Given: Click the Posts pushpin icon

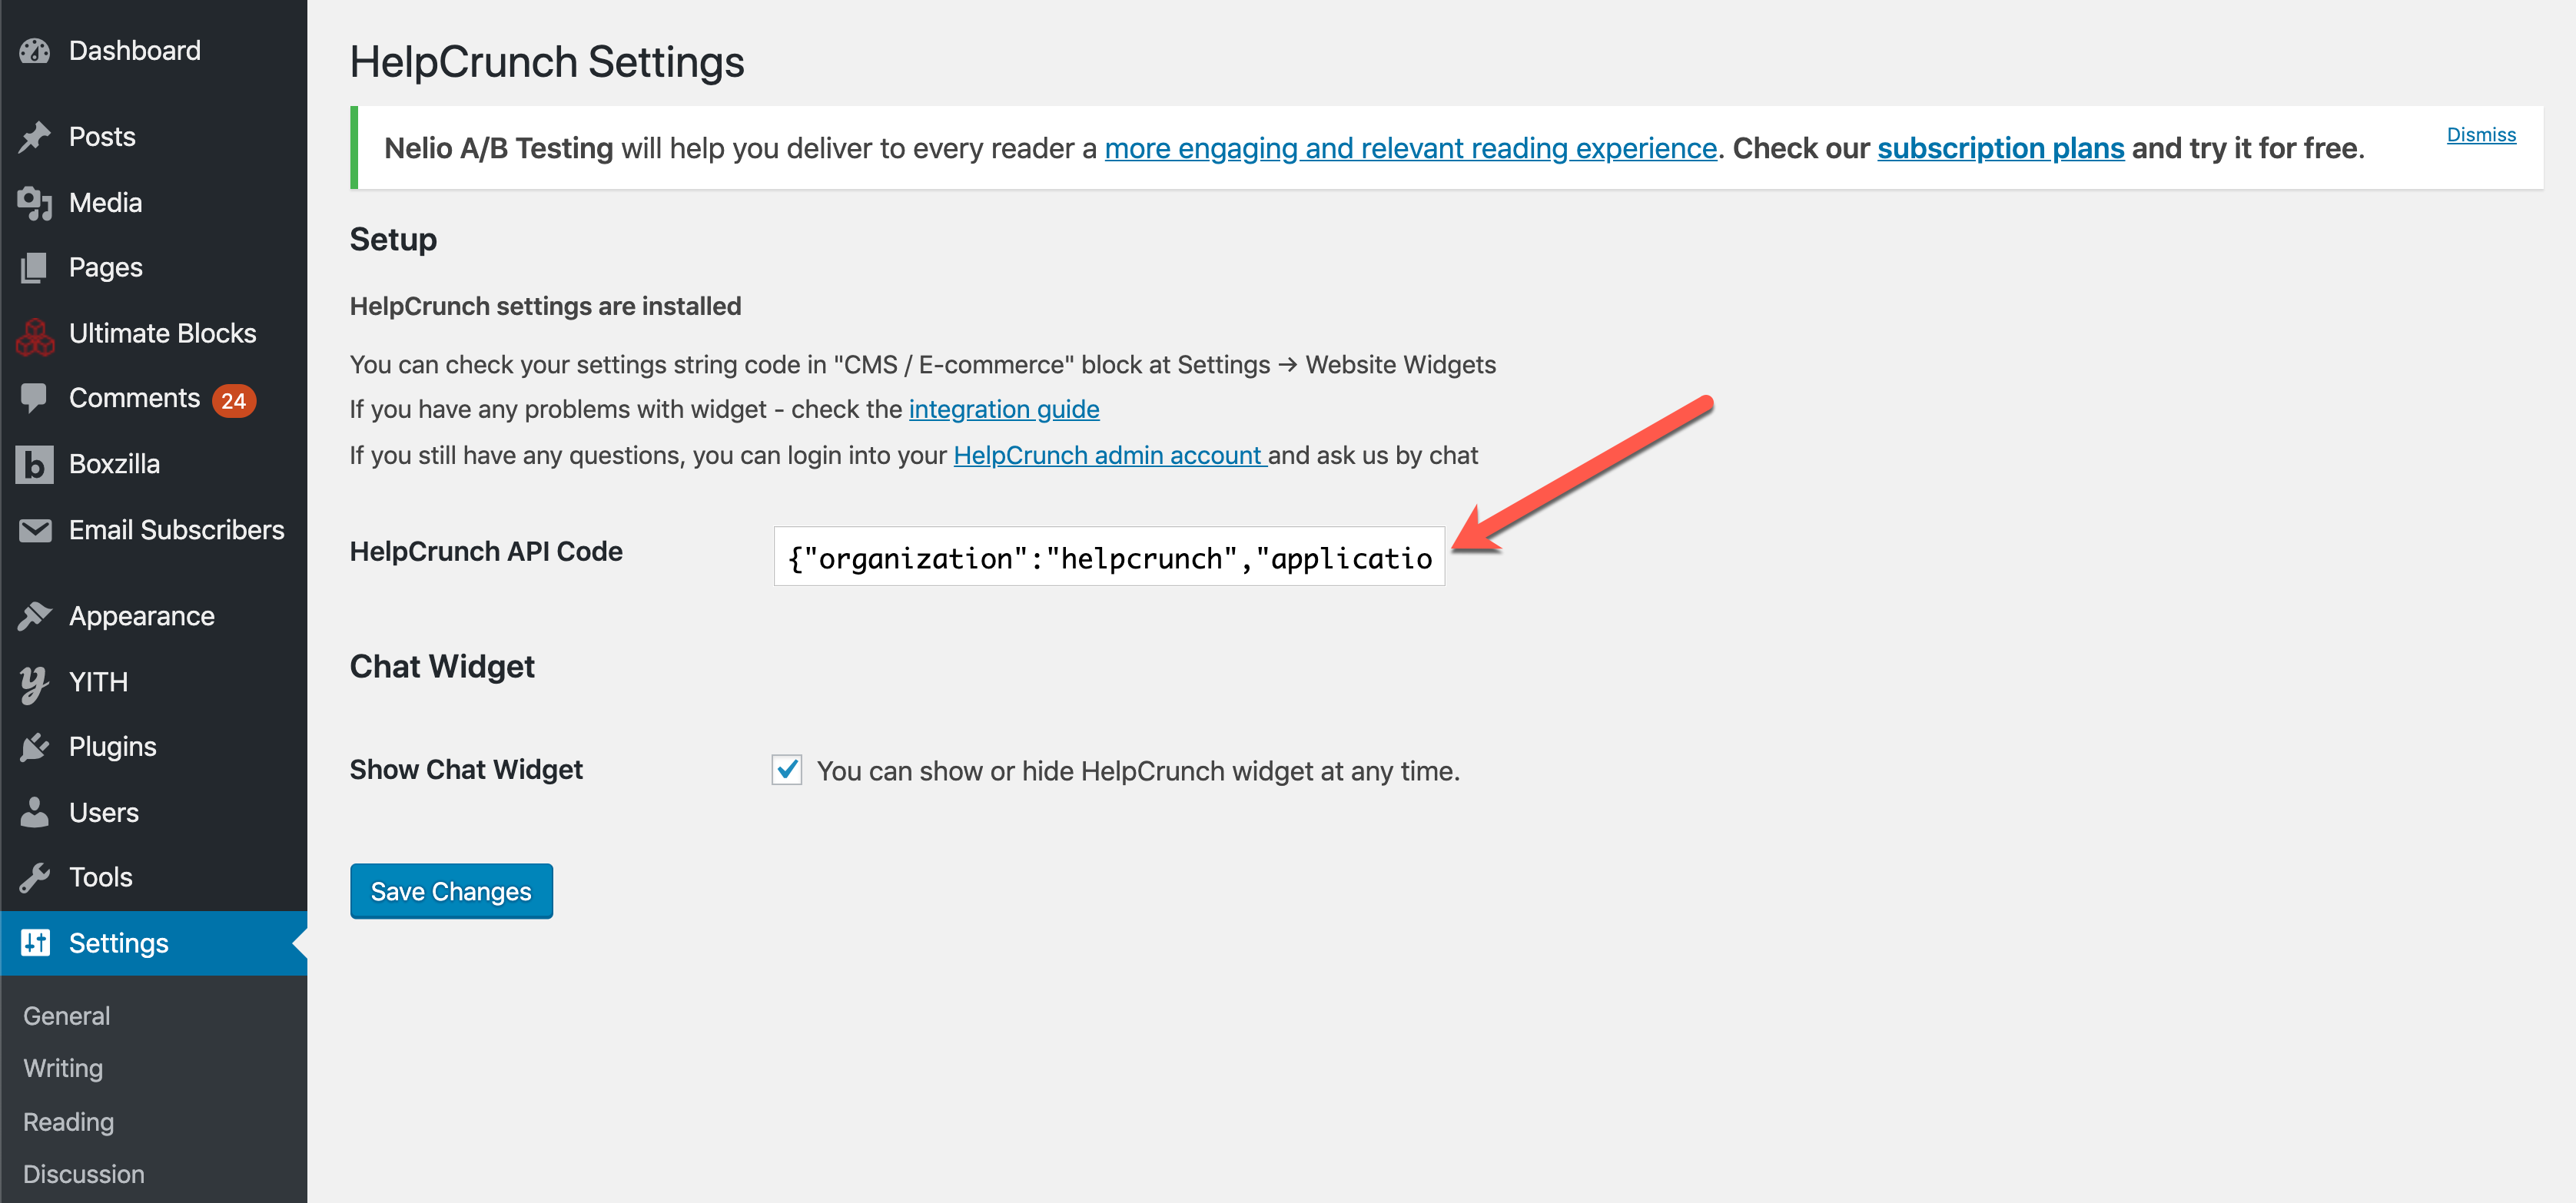Looking at the screenshot, I should (35, 137).
